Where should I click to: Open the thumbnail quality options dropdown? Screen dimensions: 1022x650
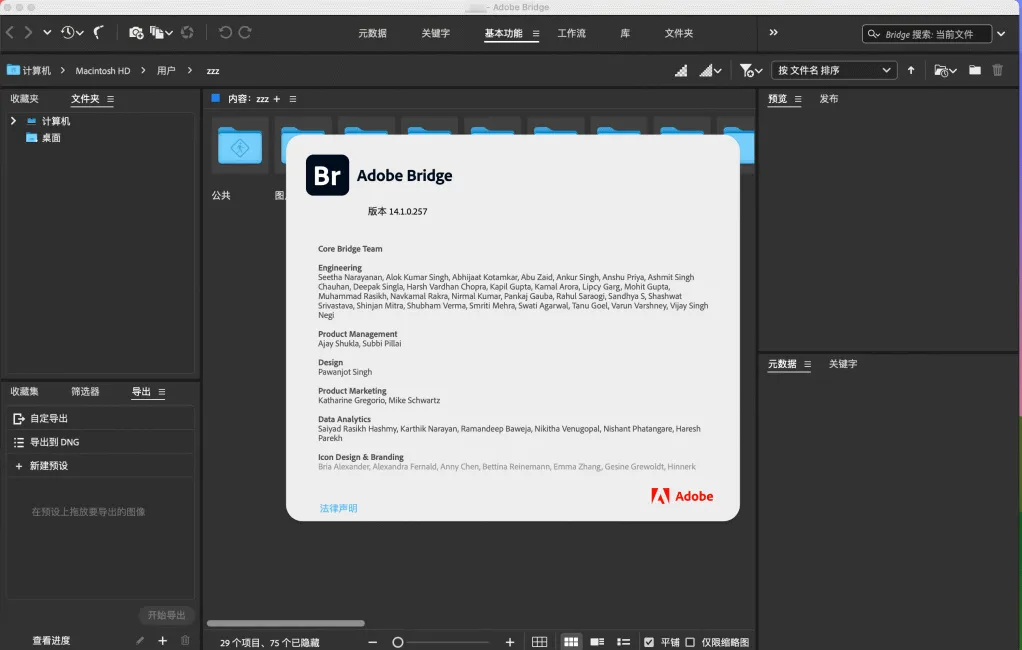710,70
